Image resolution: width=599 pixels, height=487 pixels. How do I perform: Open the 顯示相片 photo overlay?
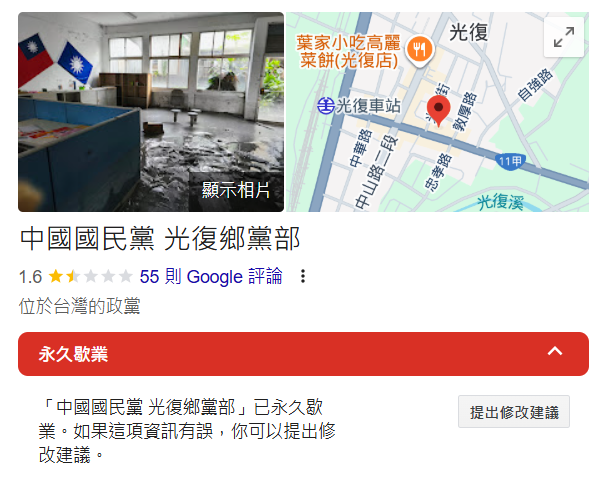coord(236,190)
